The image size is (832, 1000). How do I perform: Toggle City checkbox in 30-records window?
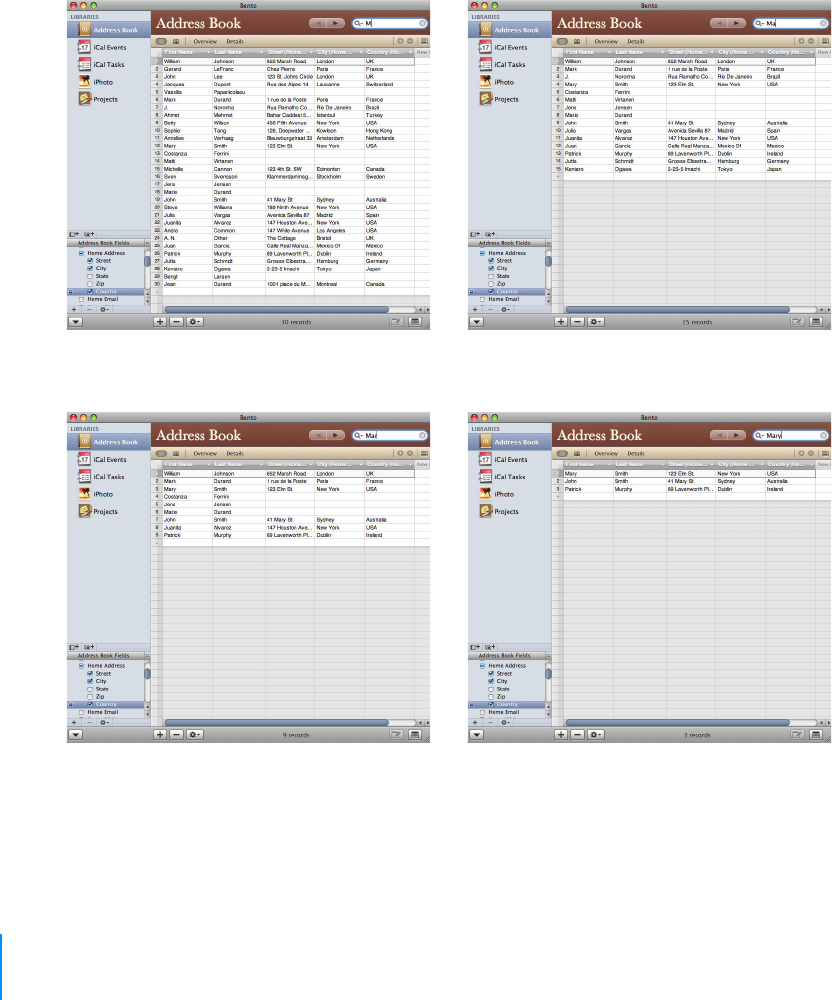pos(90,268)
